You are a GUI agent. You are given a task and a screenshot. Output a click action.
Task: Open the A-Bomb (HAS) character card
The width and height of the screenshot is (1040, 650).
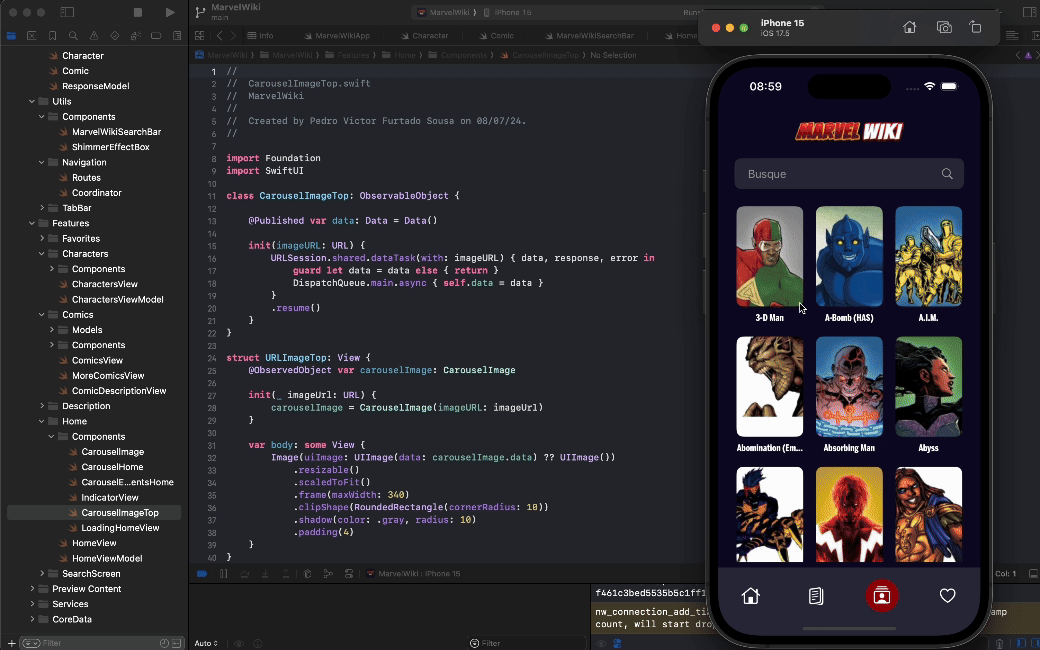tap(849, 265)
